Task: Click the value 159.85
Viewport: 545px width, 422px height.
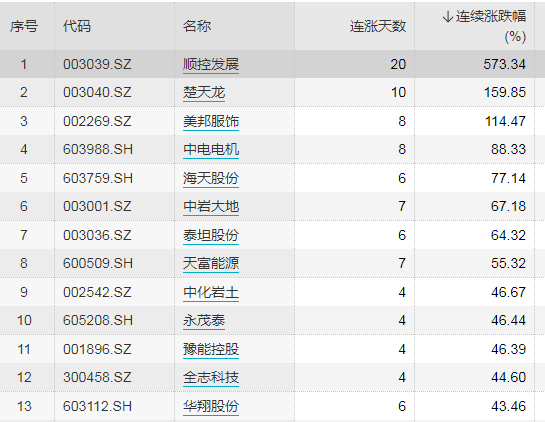Action: (505, 92)
